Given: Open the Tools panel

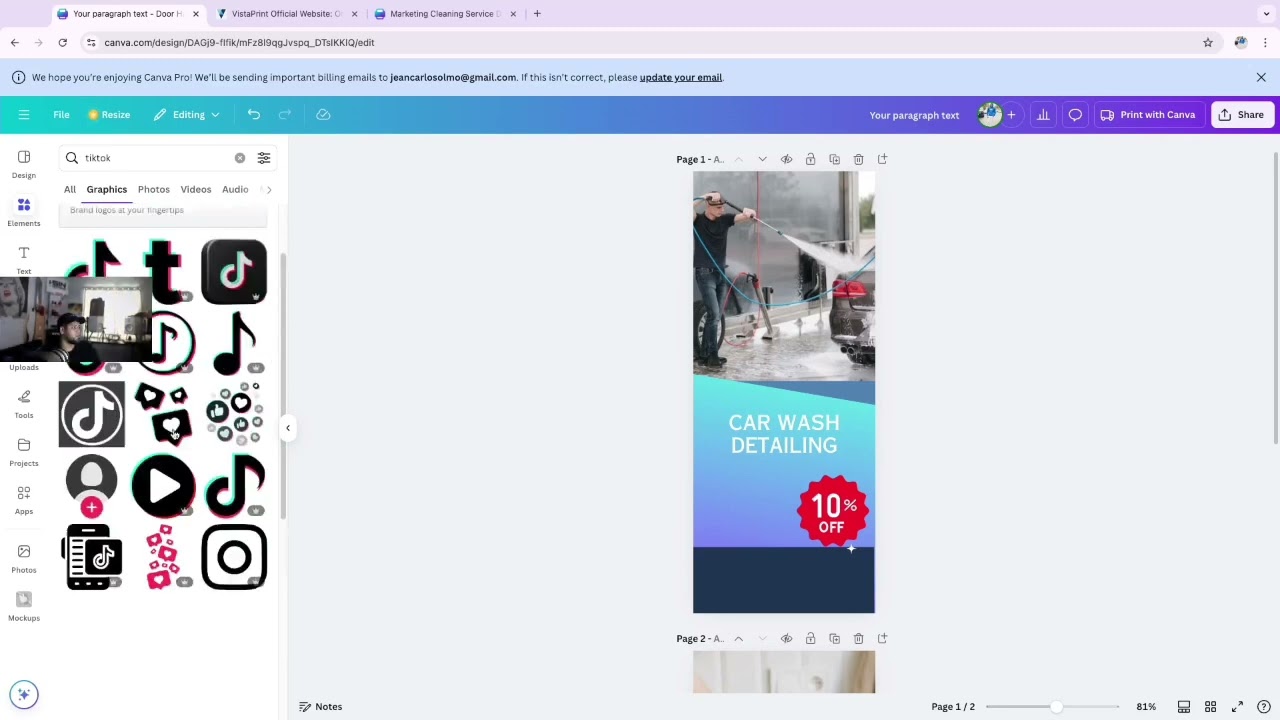Looking at the screenshot, I should pyautogui.click(x=24, y=404).
